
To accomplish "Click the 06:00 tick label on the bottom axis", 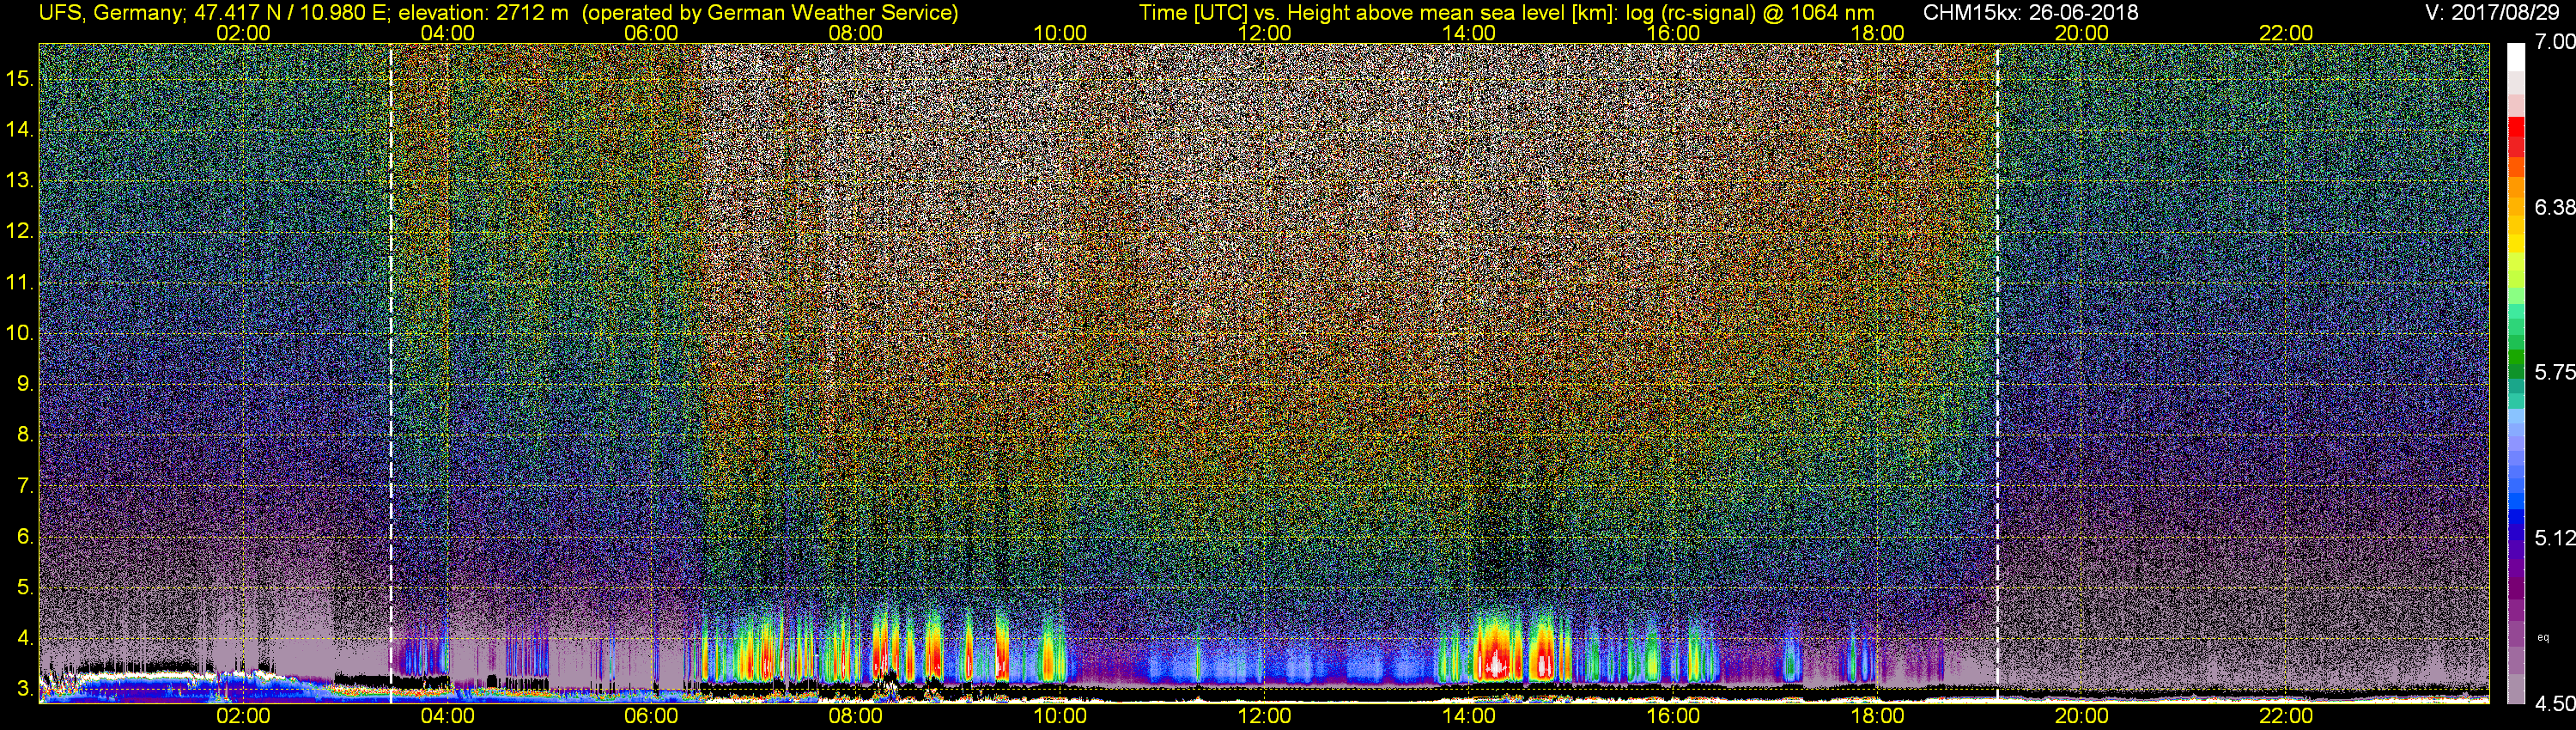I will coord(651,716).
